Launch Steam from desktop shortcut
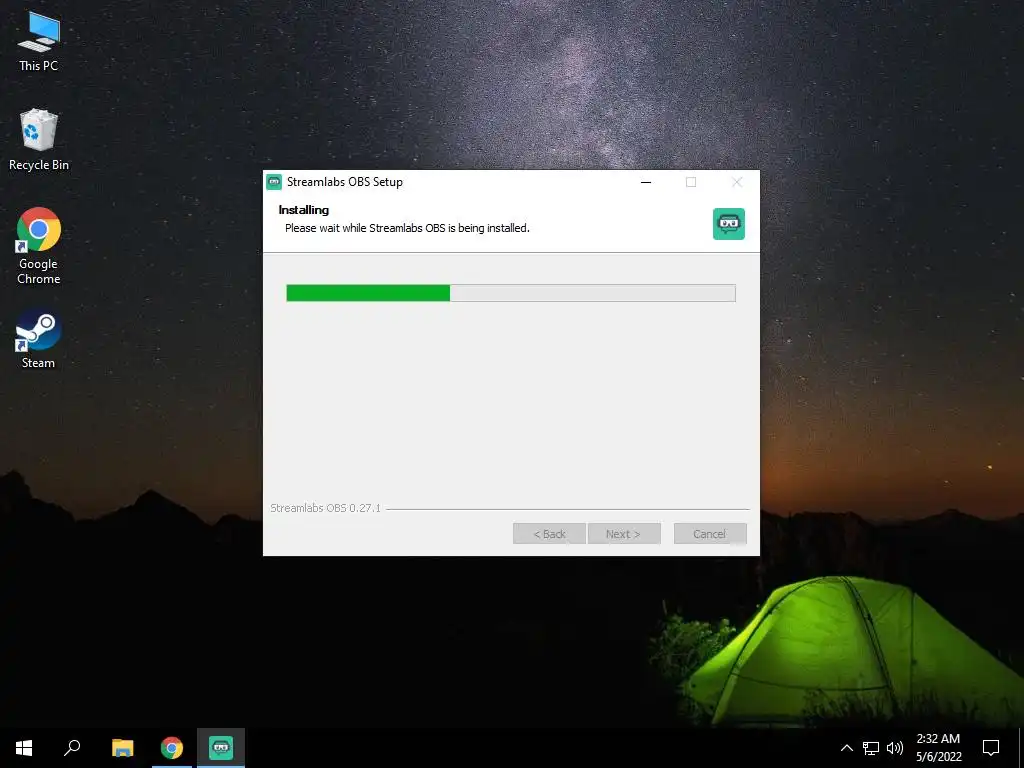1024x768 pixels. [x=39, y=339]
